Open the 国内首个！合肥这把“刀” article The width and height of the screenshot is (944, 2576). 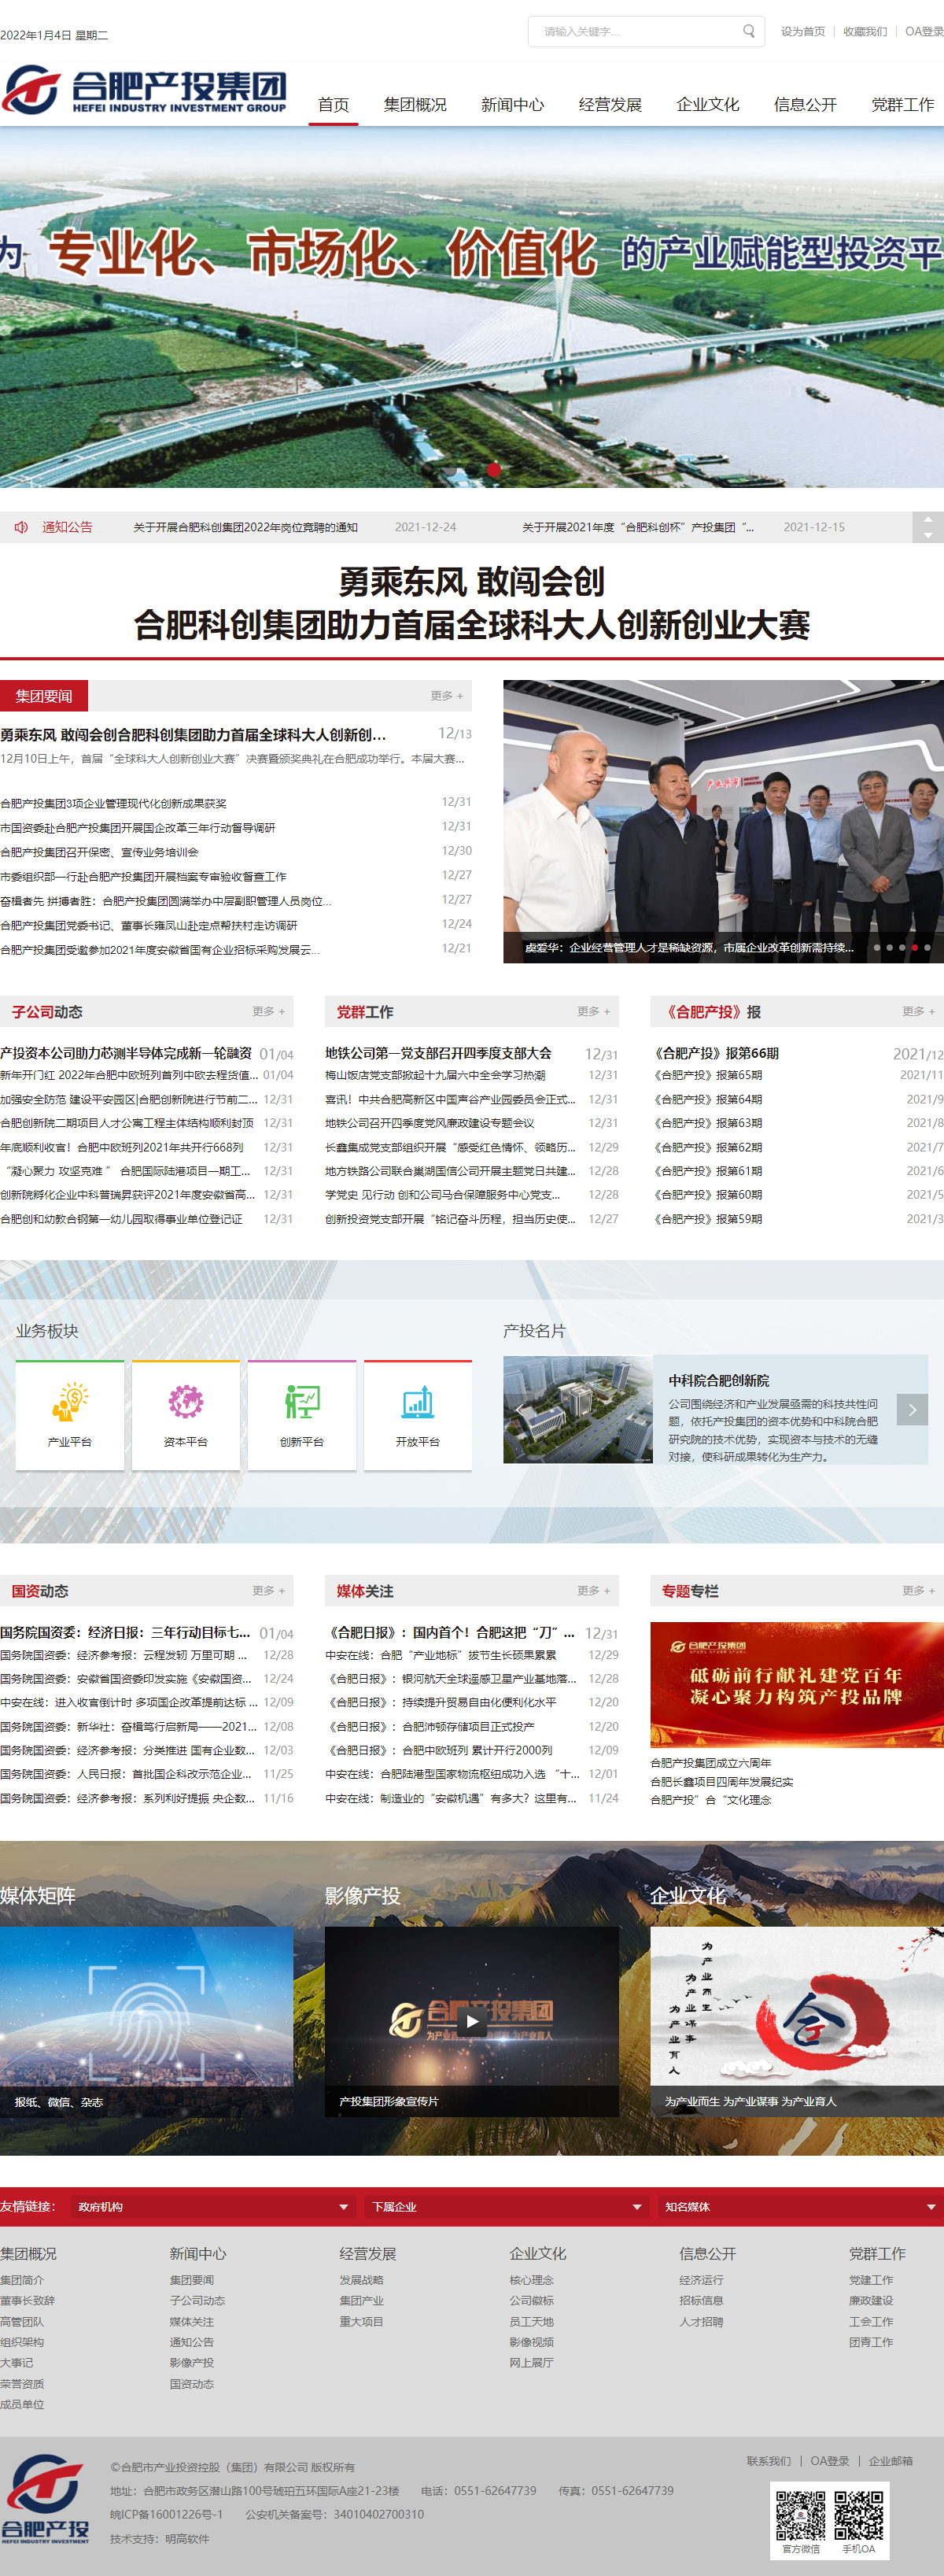(x=451, y=1632)
